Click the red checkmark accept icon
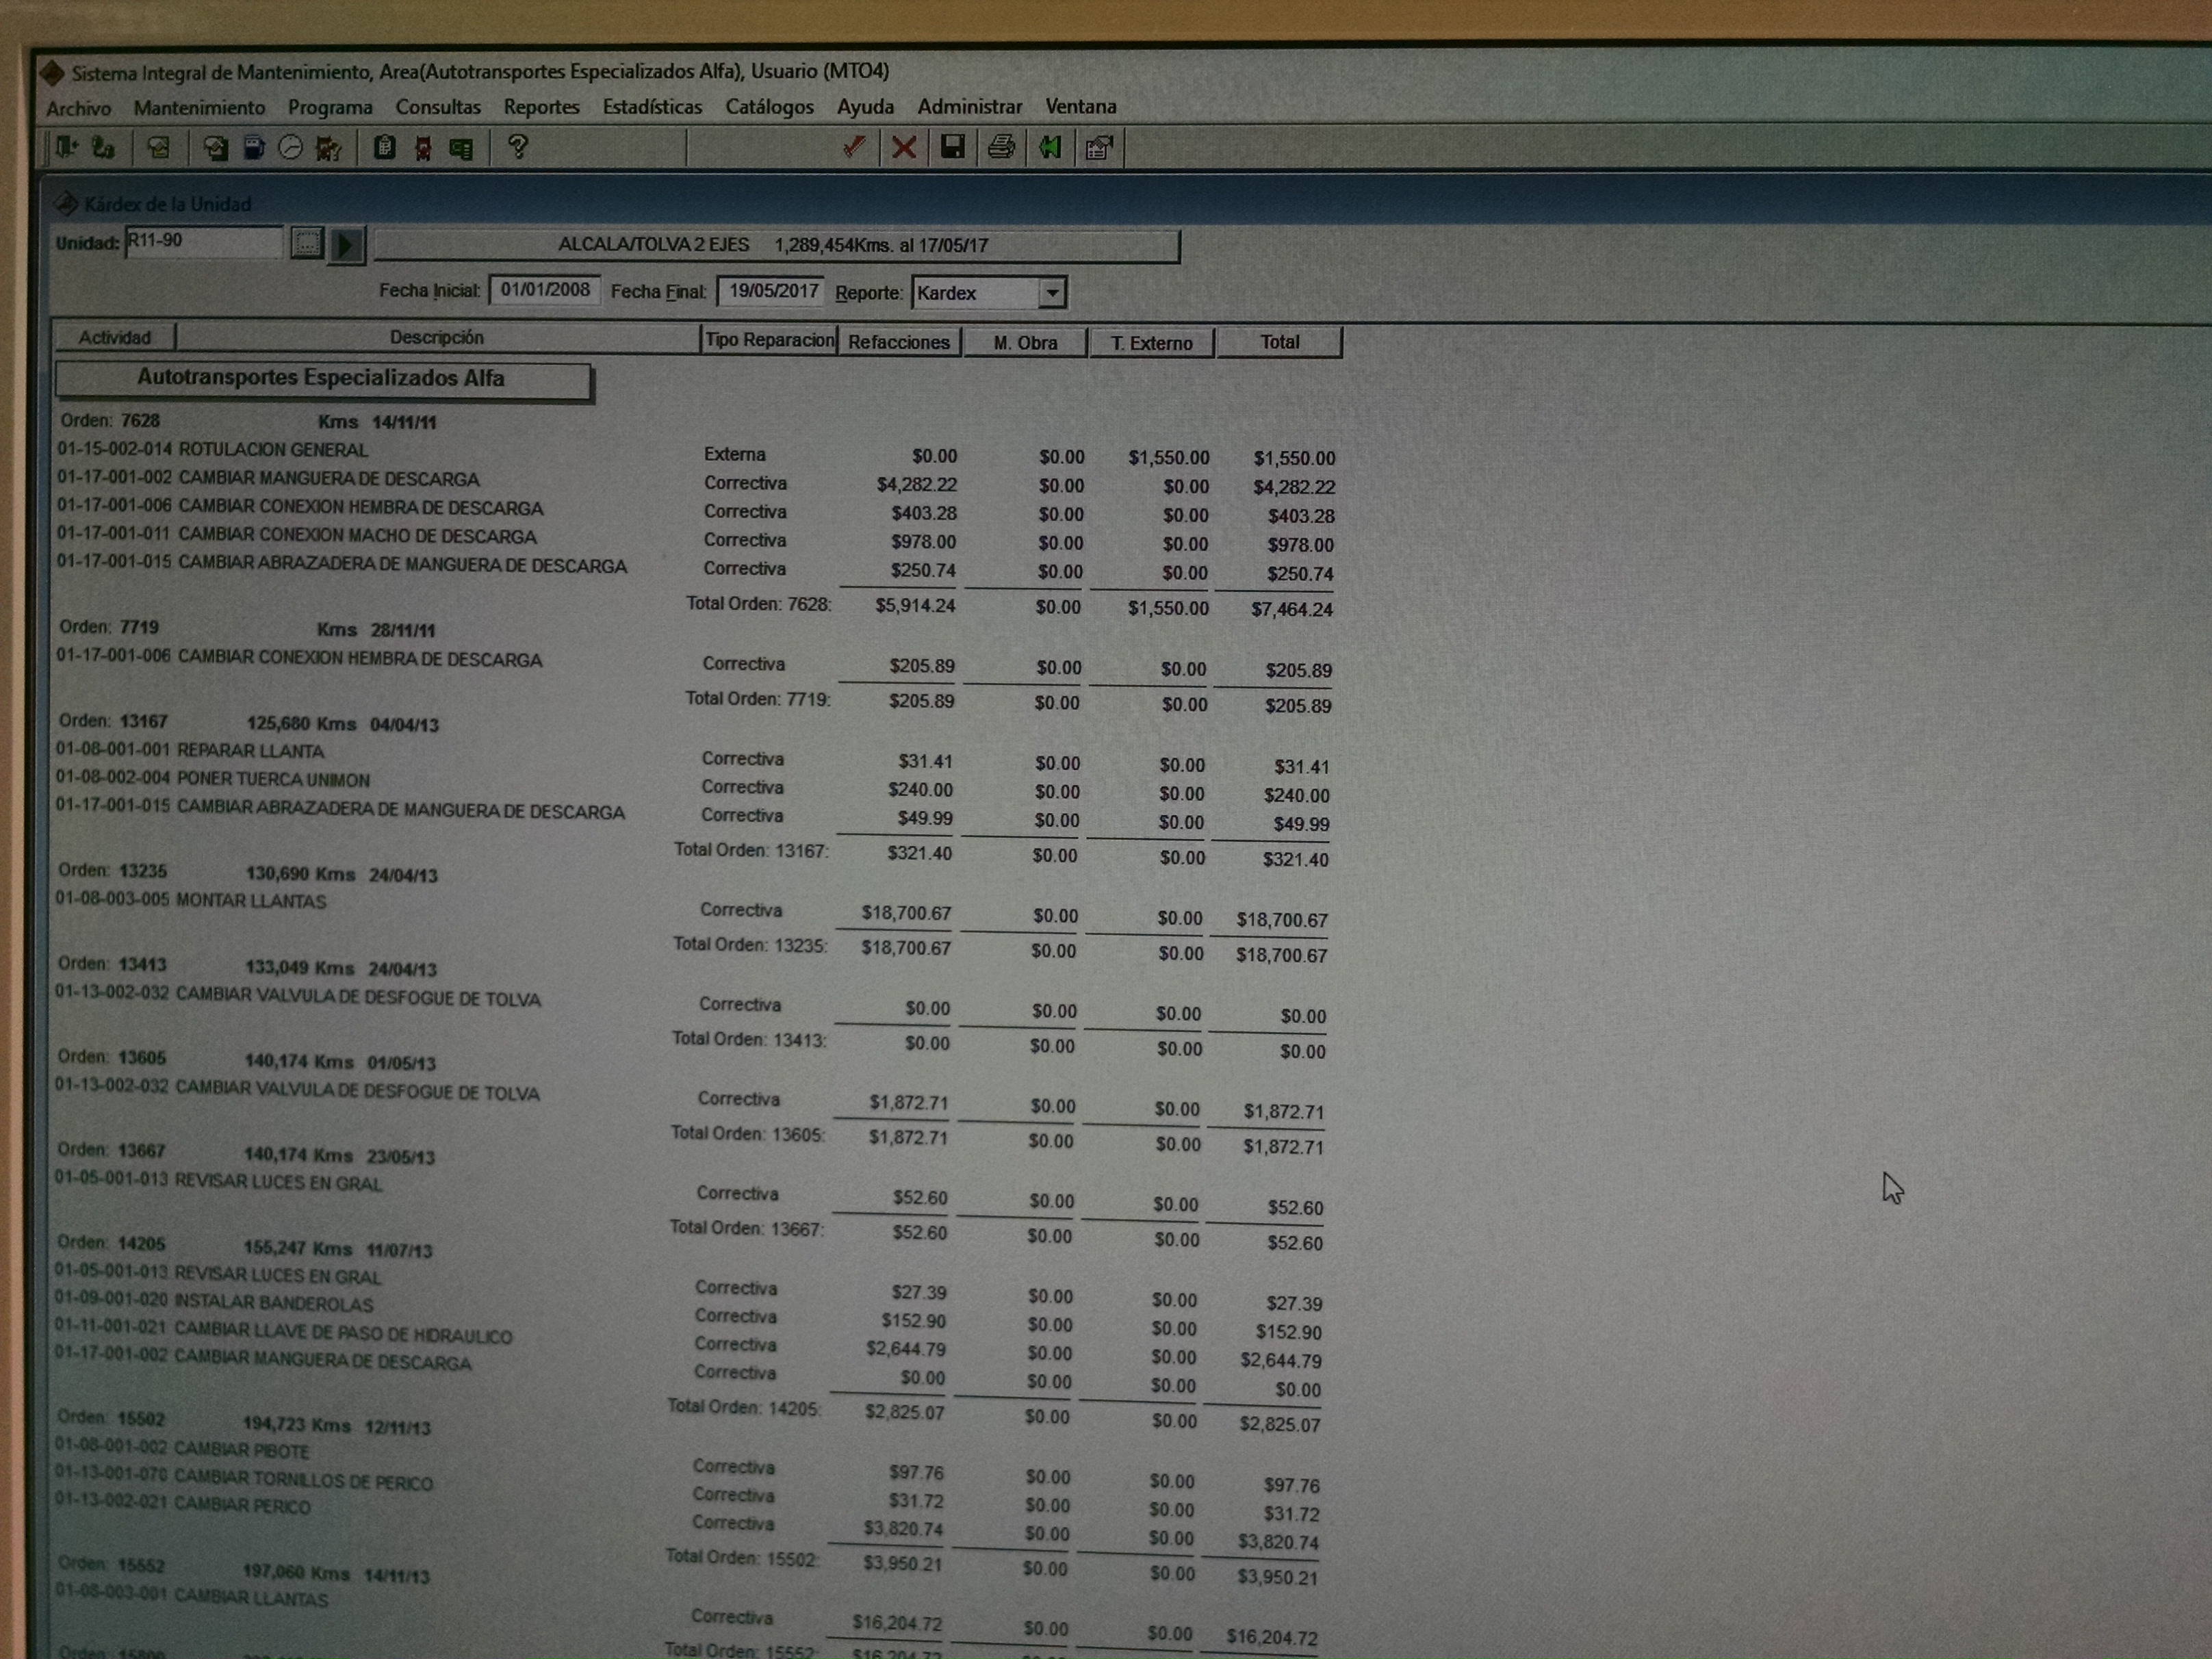Screen dimensions: 2212x1659 (x=853, y=148)
